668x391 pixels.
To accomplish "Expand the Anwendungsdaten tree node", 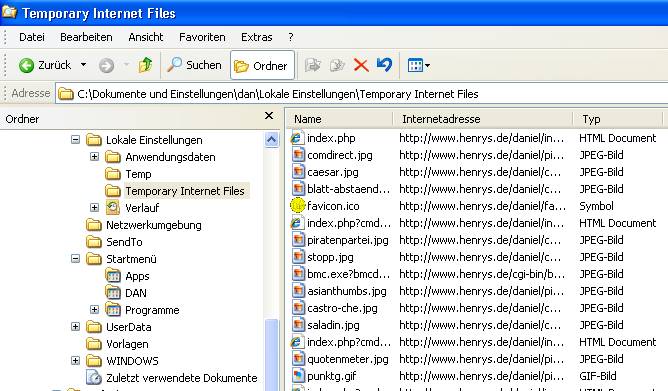I will (95, 156).
